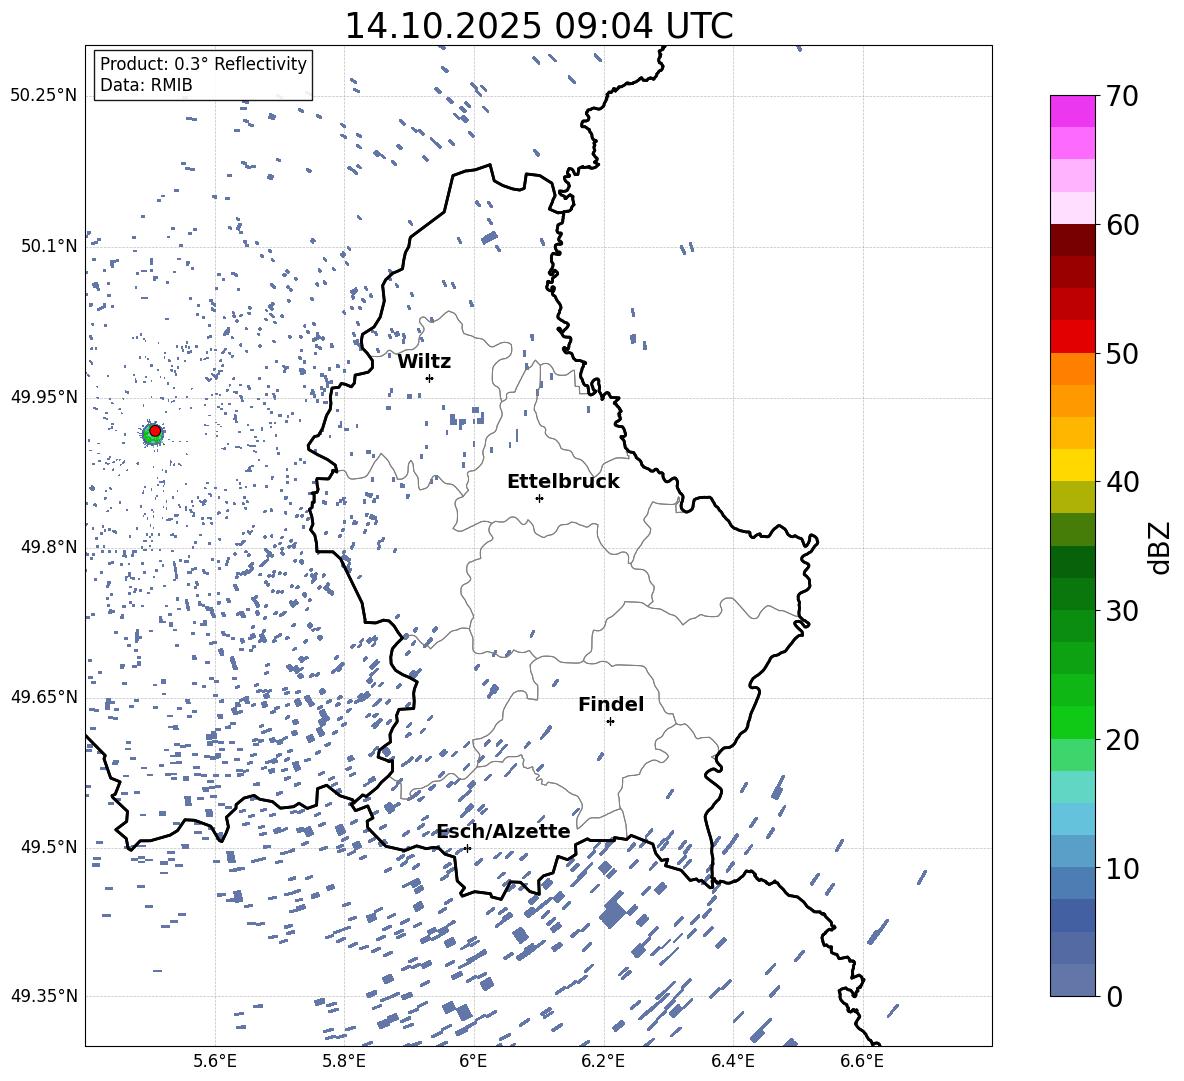Click the Findel station cross marker
Viewport: 1184px width, 1081px height.
pyautogui.click(x=610, y=722)
